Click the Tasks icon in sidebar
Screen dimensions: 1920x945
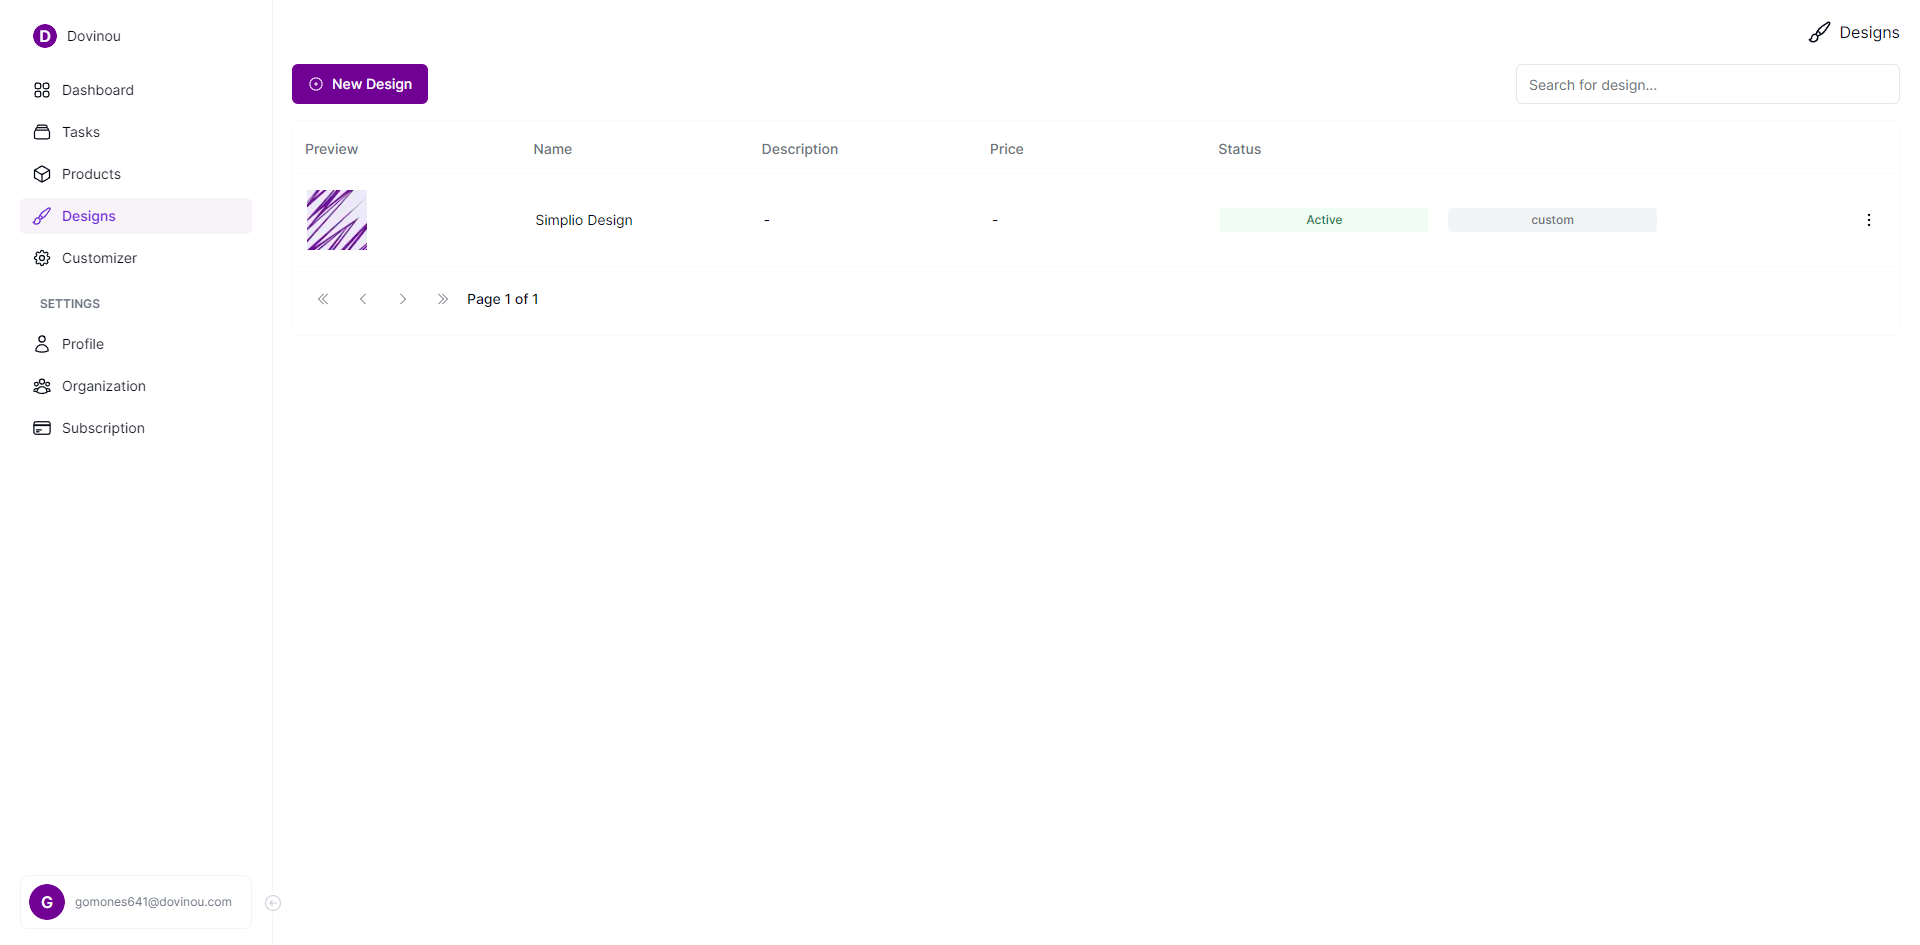point(42,132)
